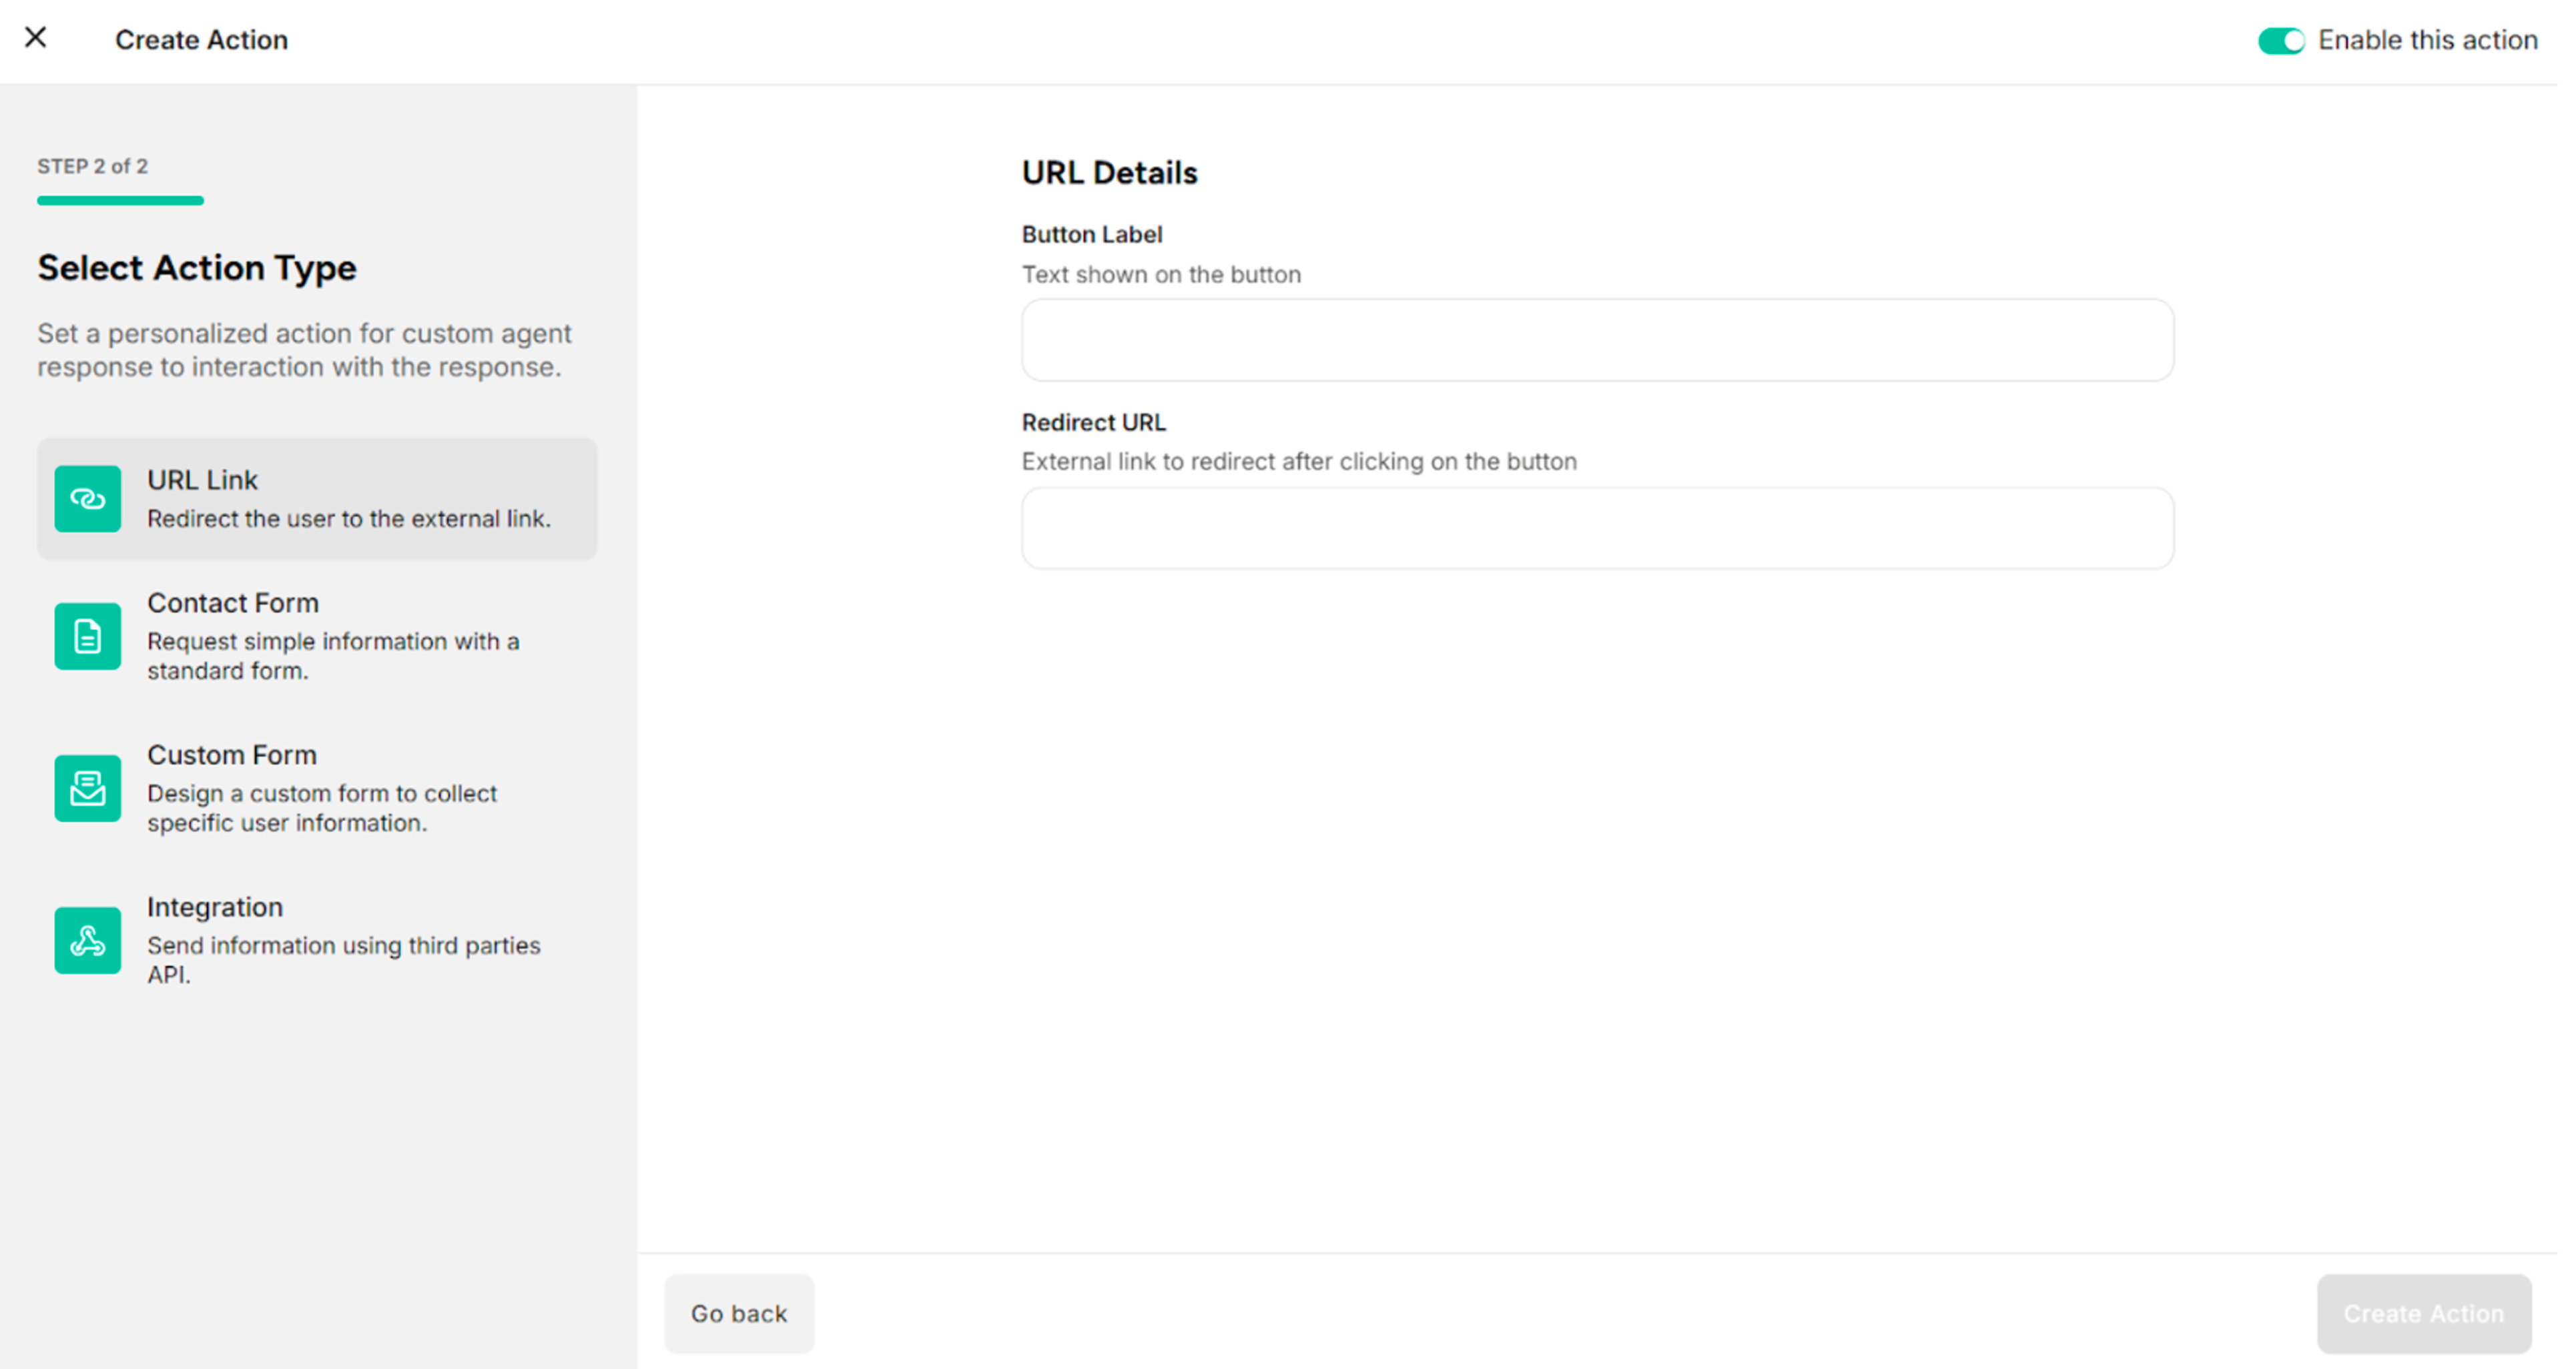Viewport: 2576px width, 1369px height.
Task: Disable the Enable this action toggle
Action: pos(2281,40)
